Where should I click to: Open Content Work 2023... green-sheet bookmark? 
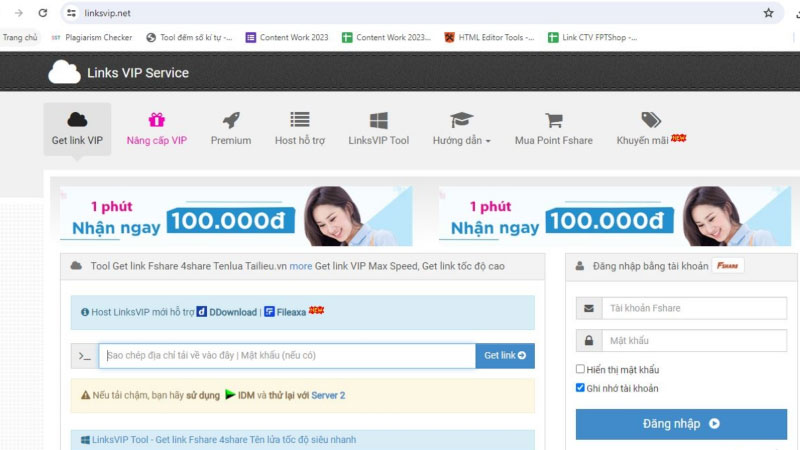pos(386,37)
